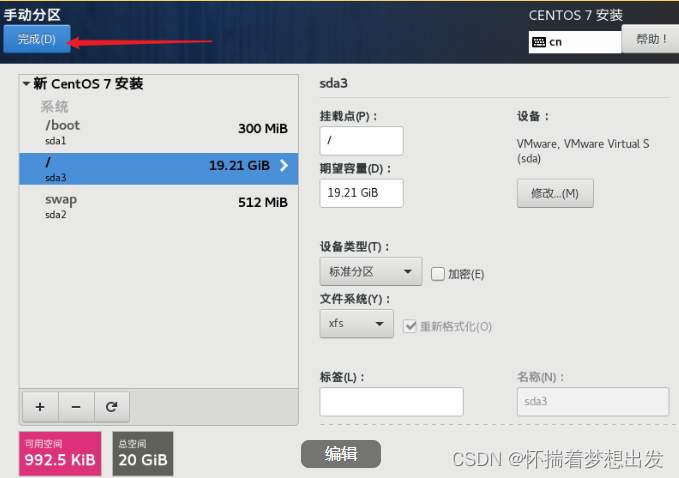Click the 编辑 edit button
The width and height of the screenshot is (679, 478).
tap(341, 454)
